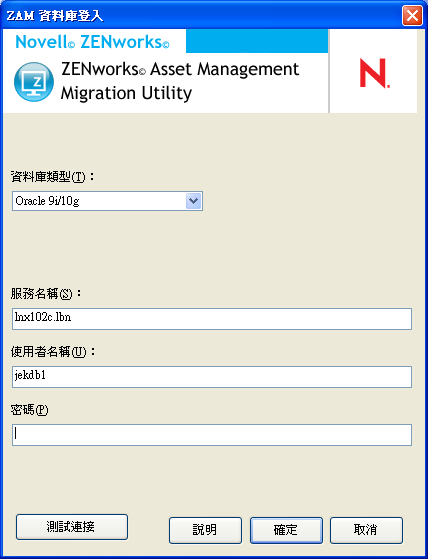Click the 密碼(P) label
The height and width of the screenshot is (559, 428).
(30, 410)
